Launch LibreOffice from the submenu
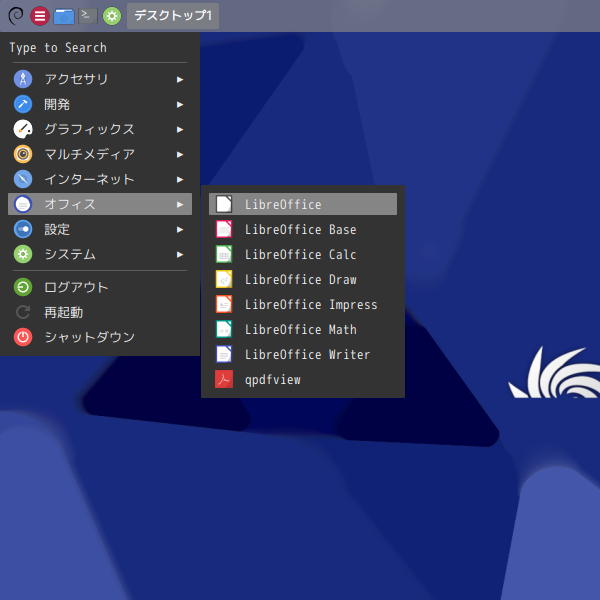Viewport: 600px width, 600px height. click(303, 204)
